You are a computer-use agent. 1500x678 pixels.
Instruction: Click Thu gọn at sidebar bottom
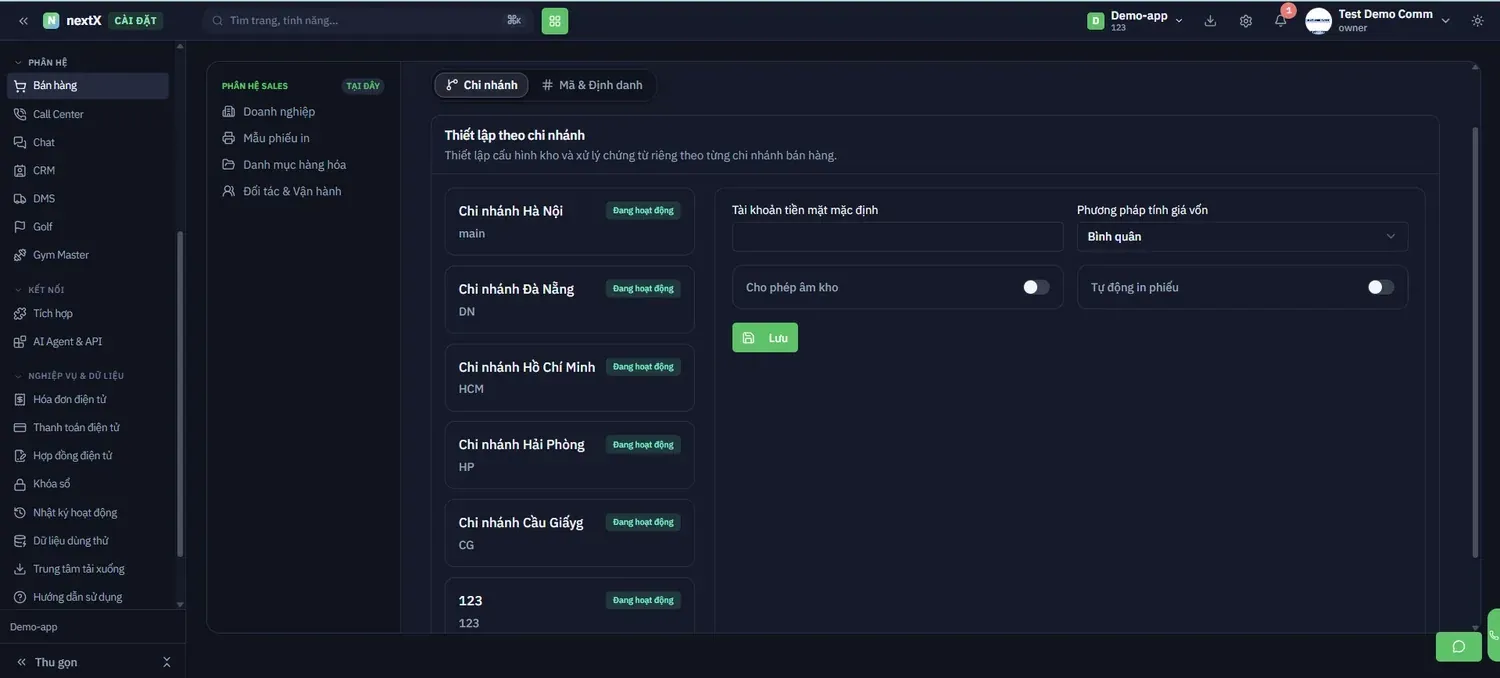tap(56, 662)
